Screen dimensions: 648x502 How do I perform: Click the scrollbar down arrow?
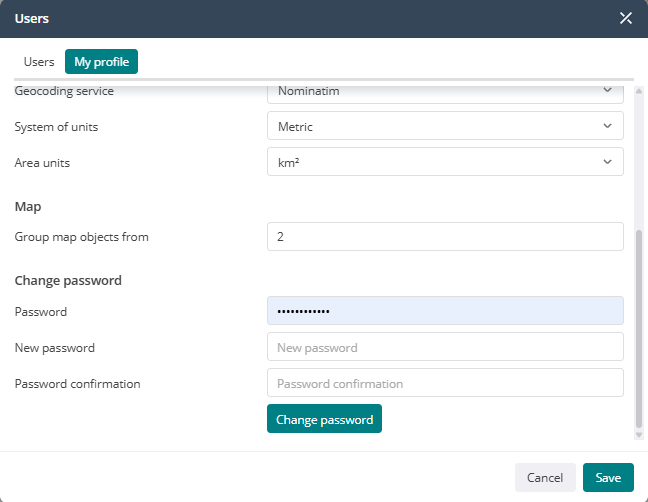(639, 435)
